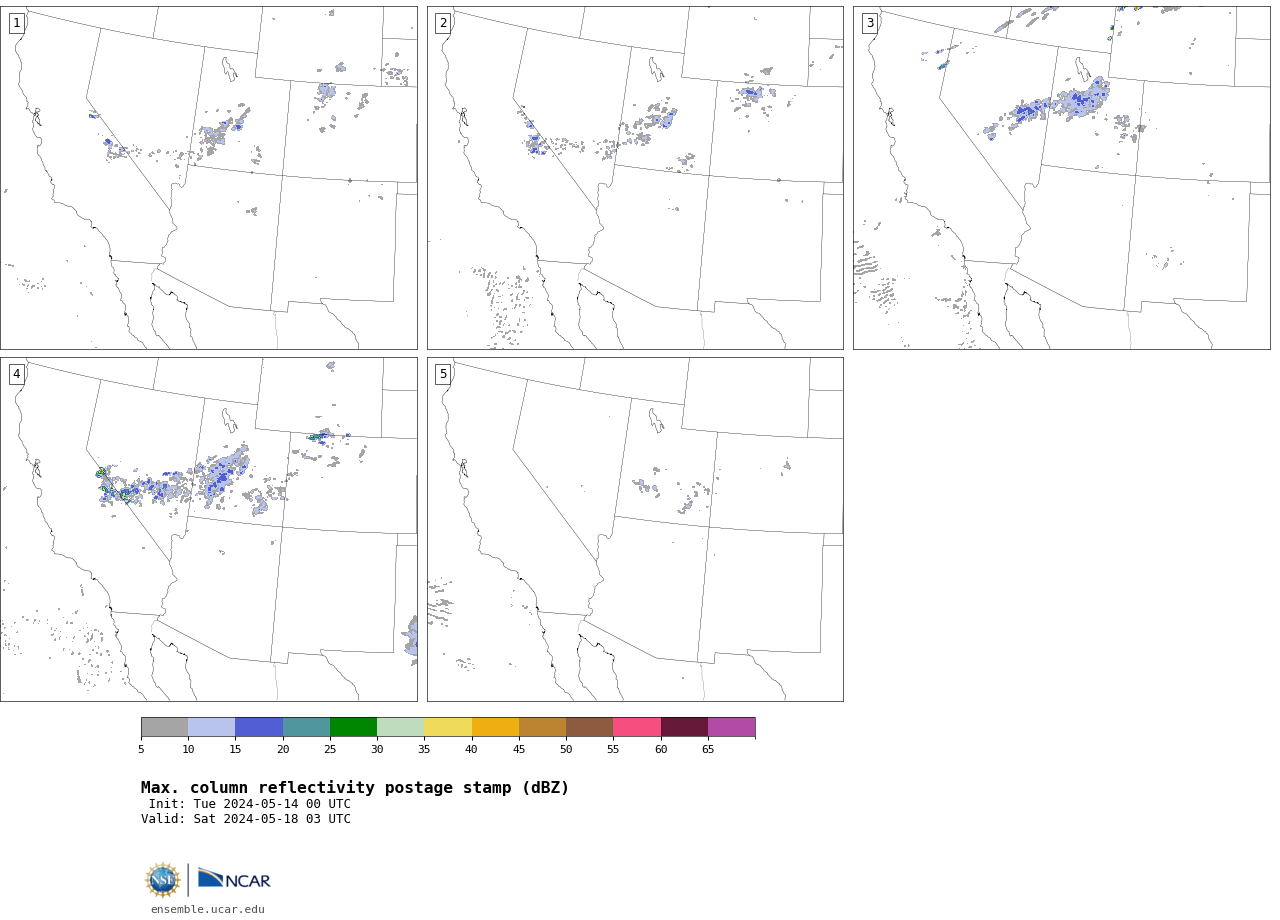
Task: Click the yellow 35-40 dBZ swatch
Action: [x=448, y=727]
